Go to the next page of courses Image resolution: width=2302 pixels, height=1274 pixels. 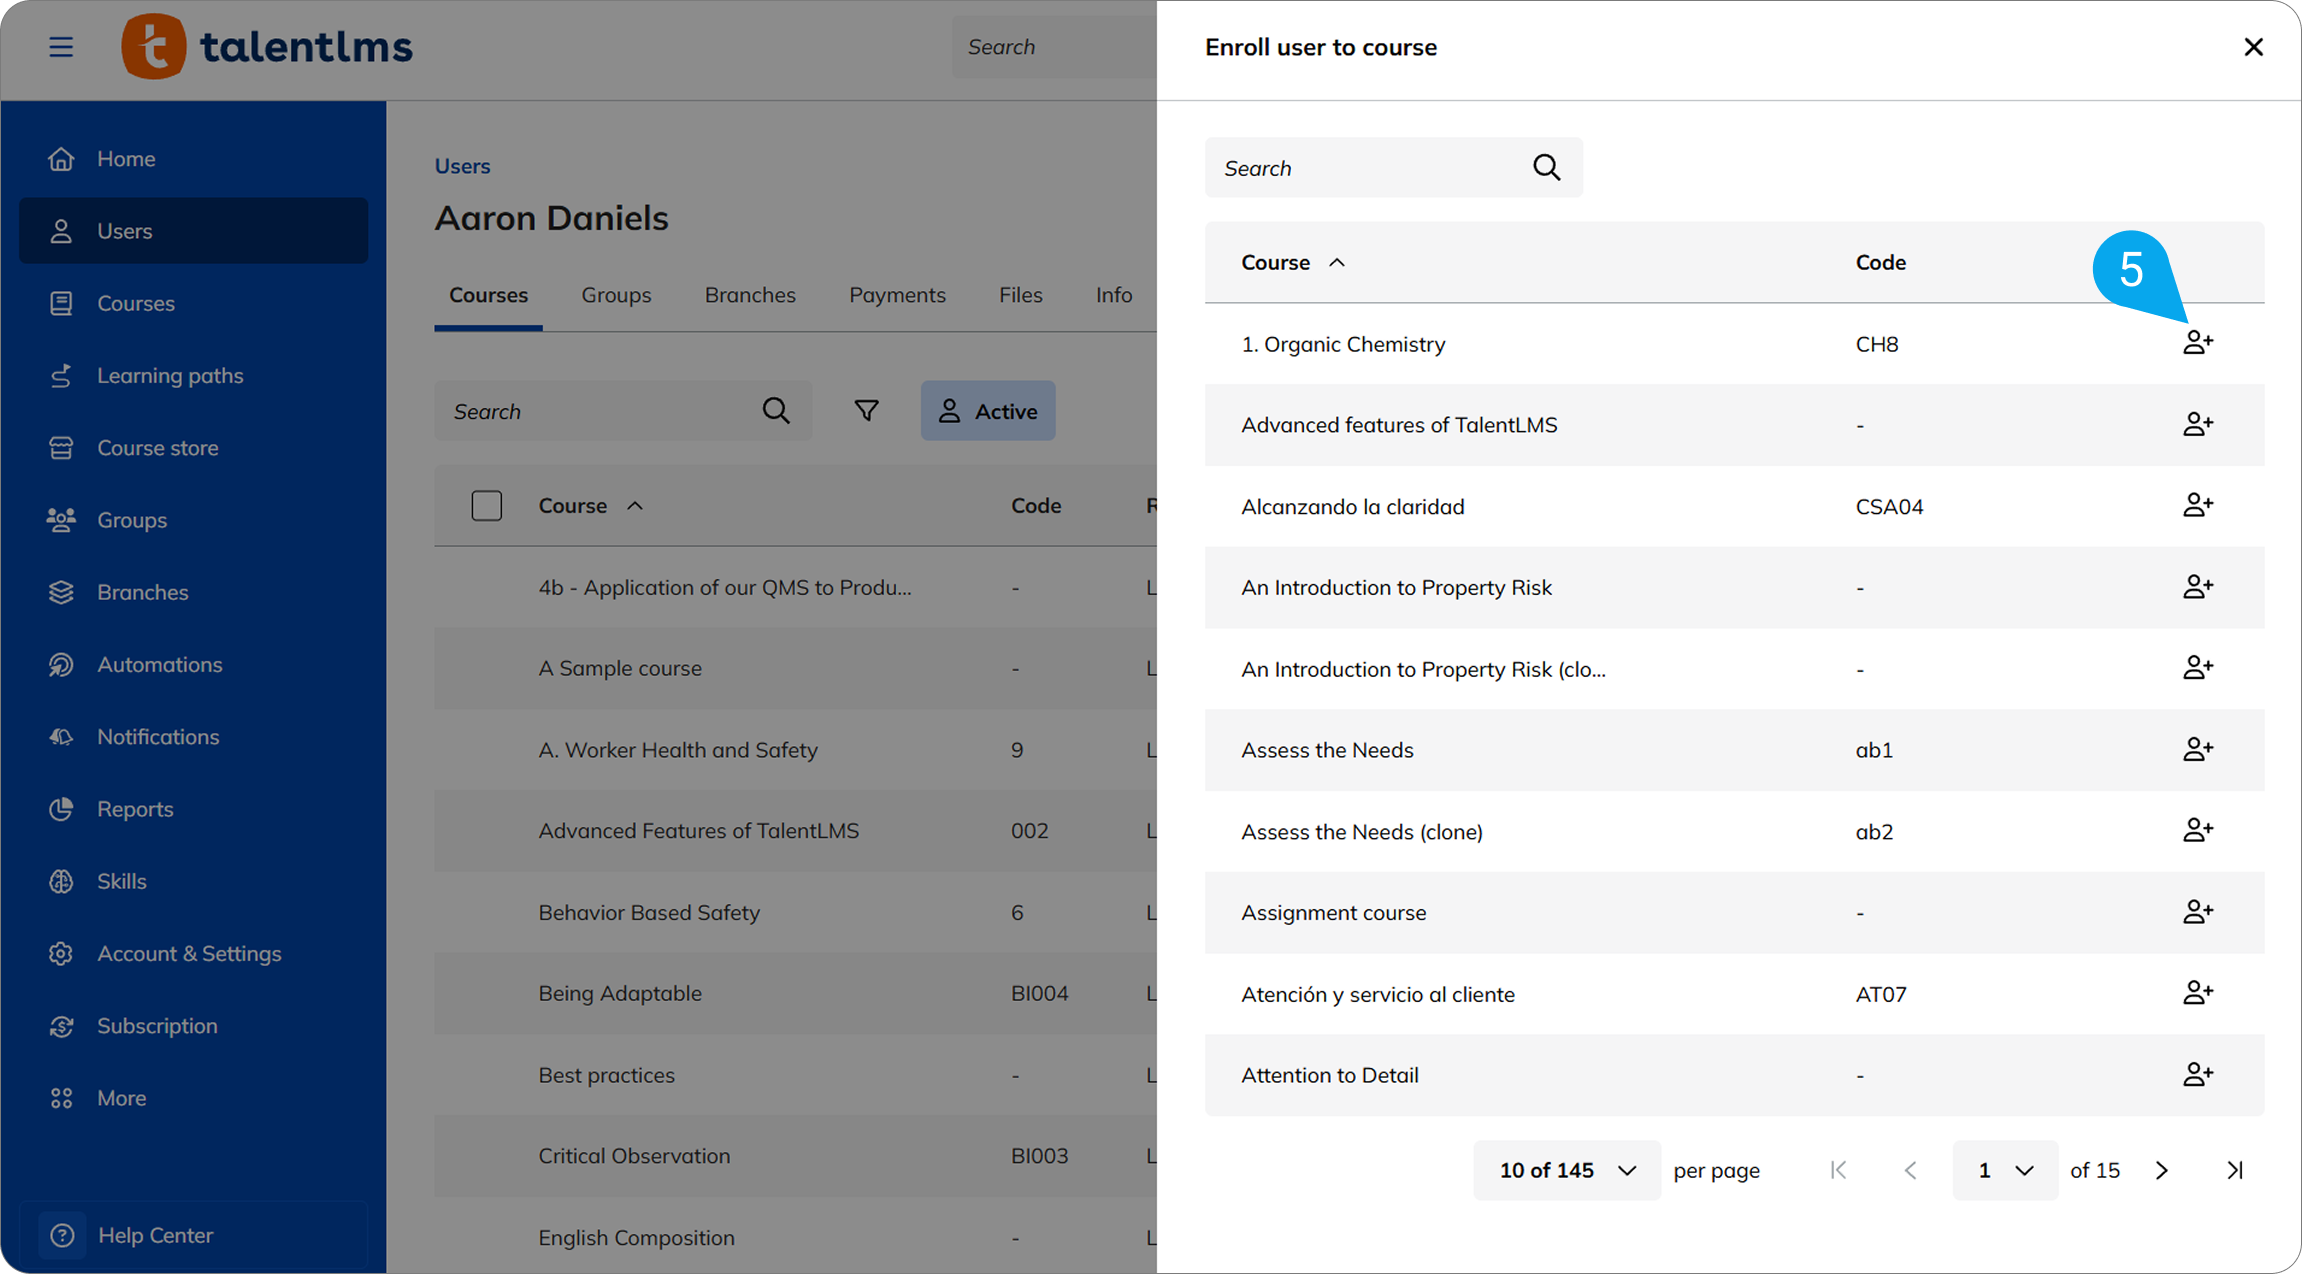pyautogui.click(x=2162, y=1170)
